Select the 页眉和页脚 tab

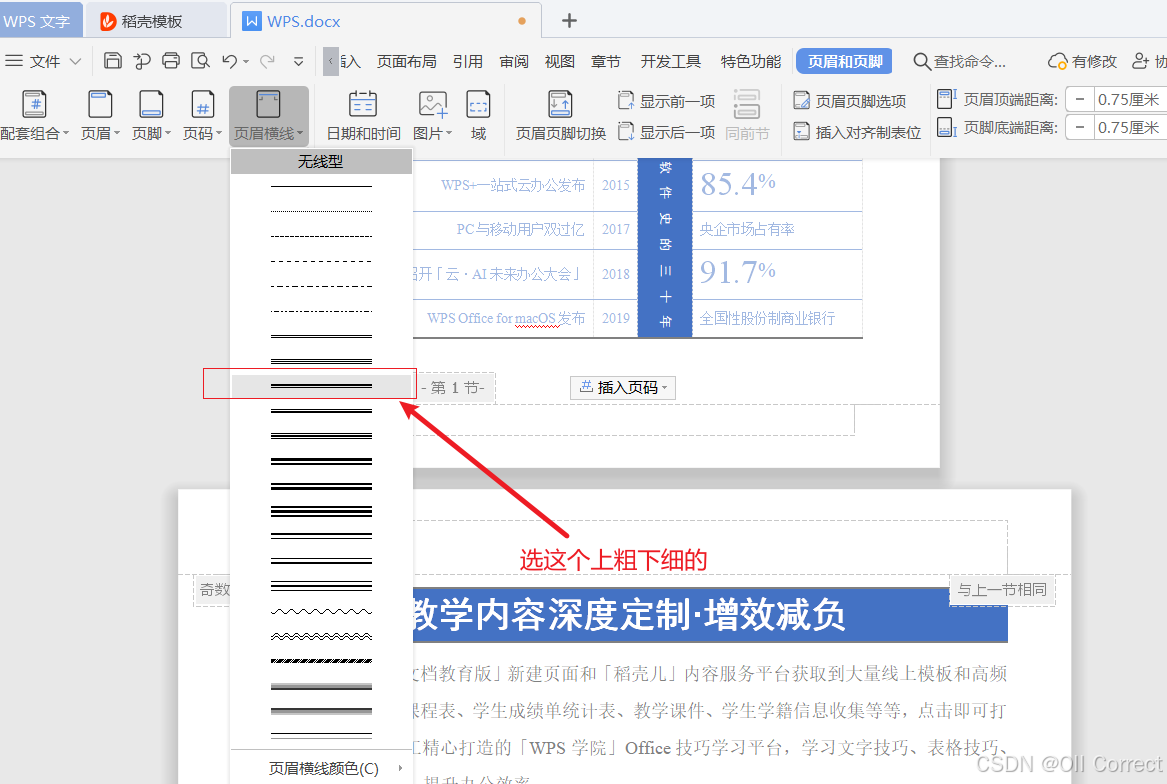[844, 61]
